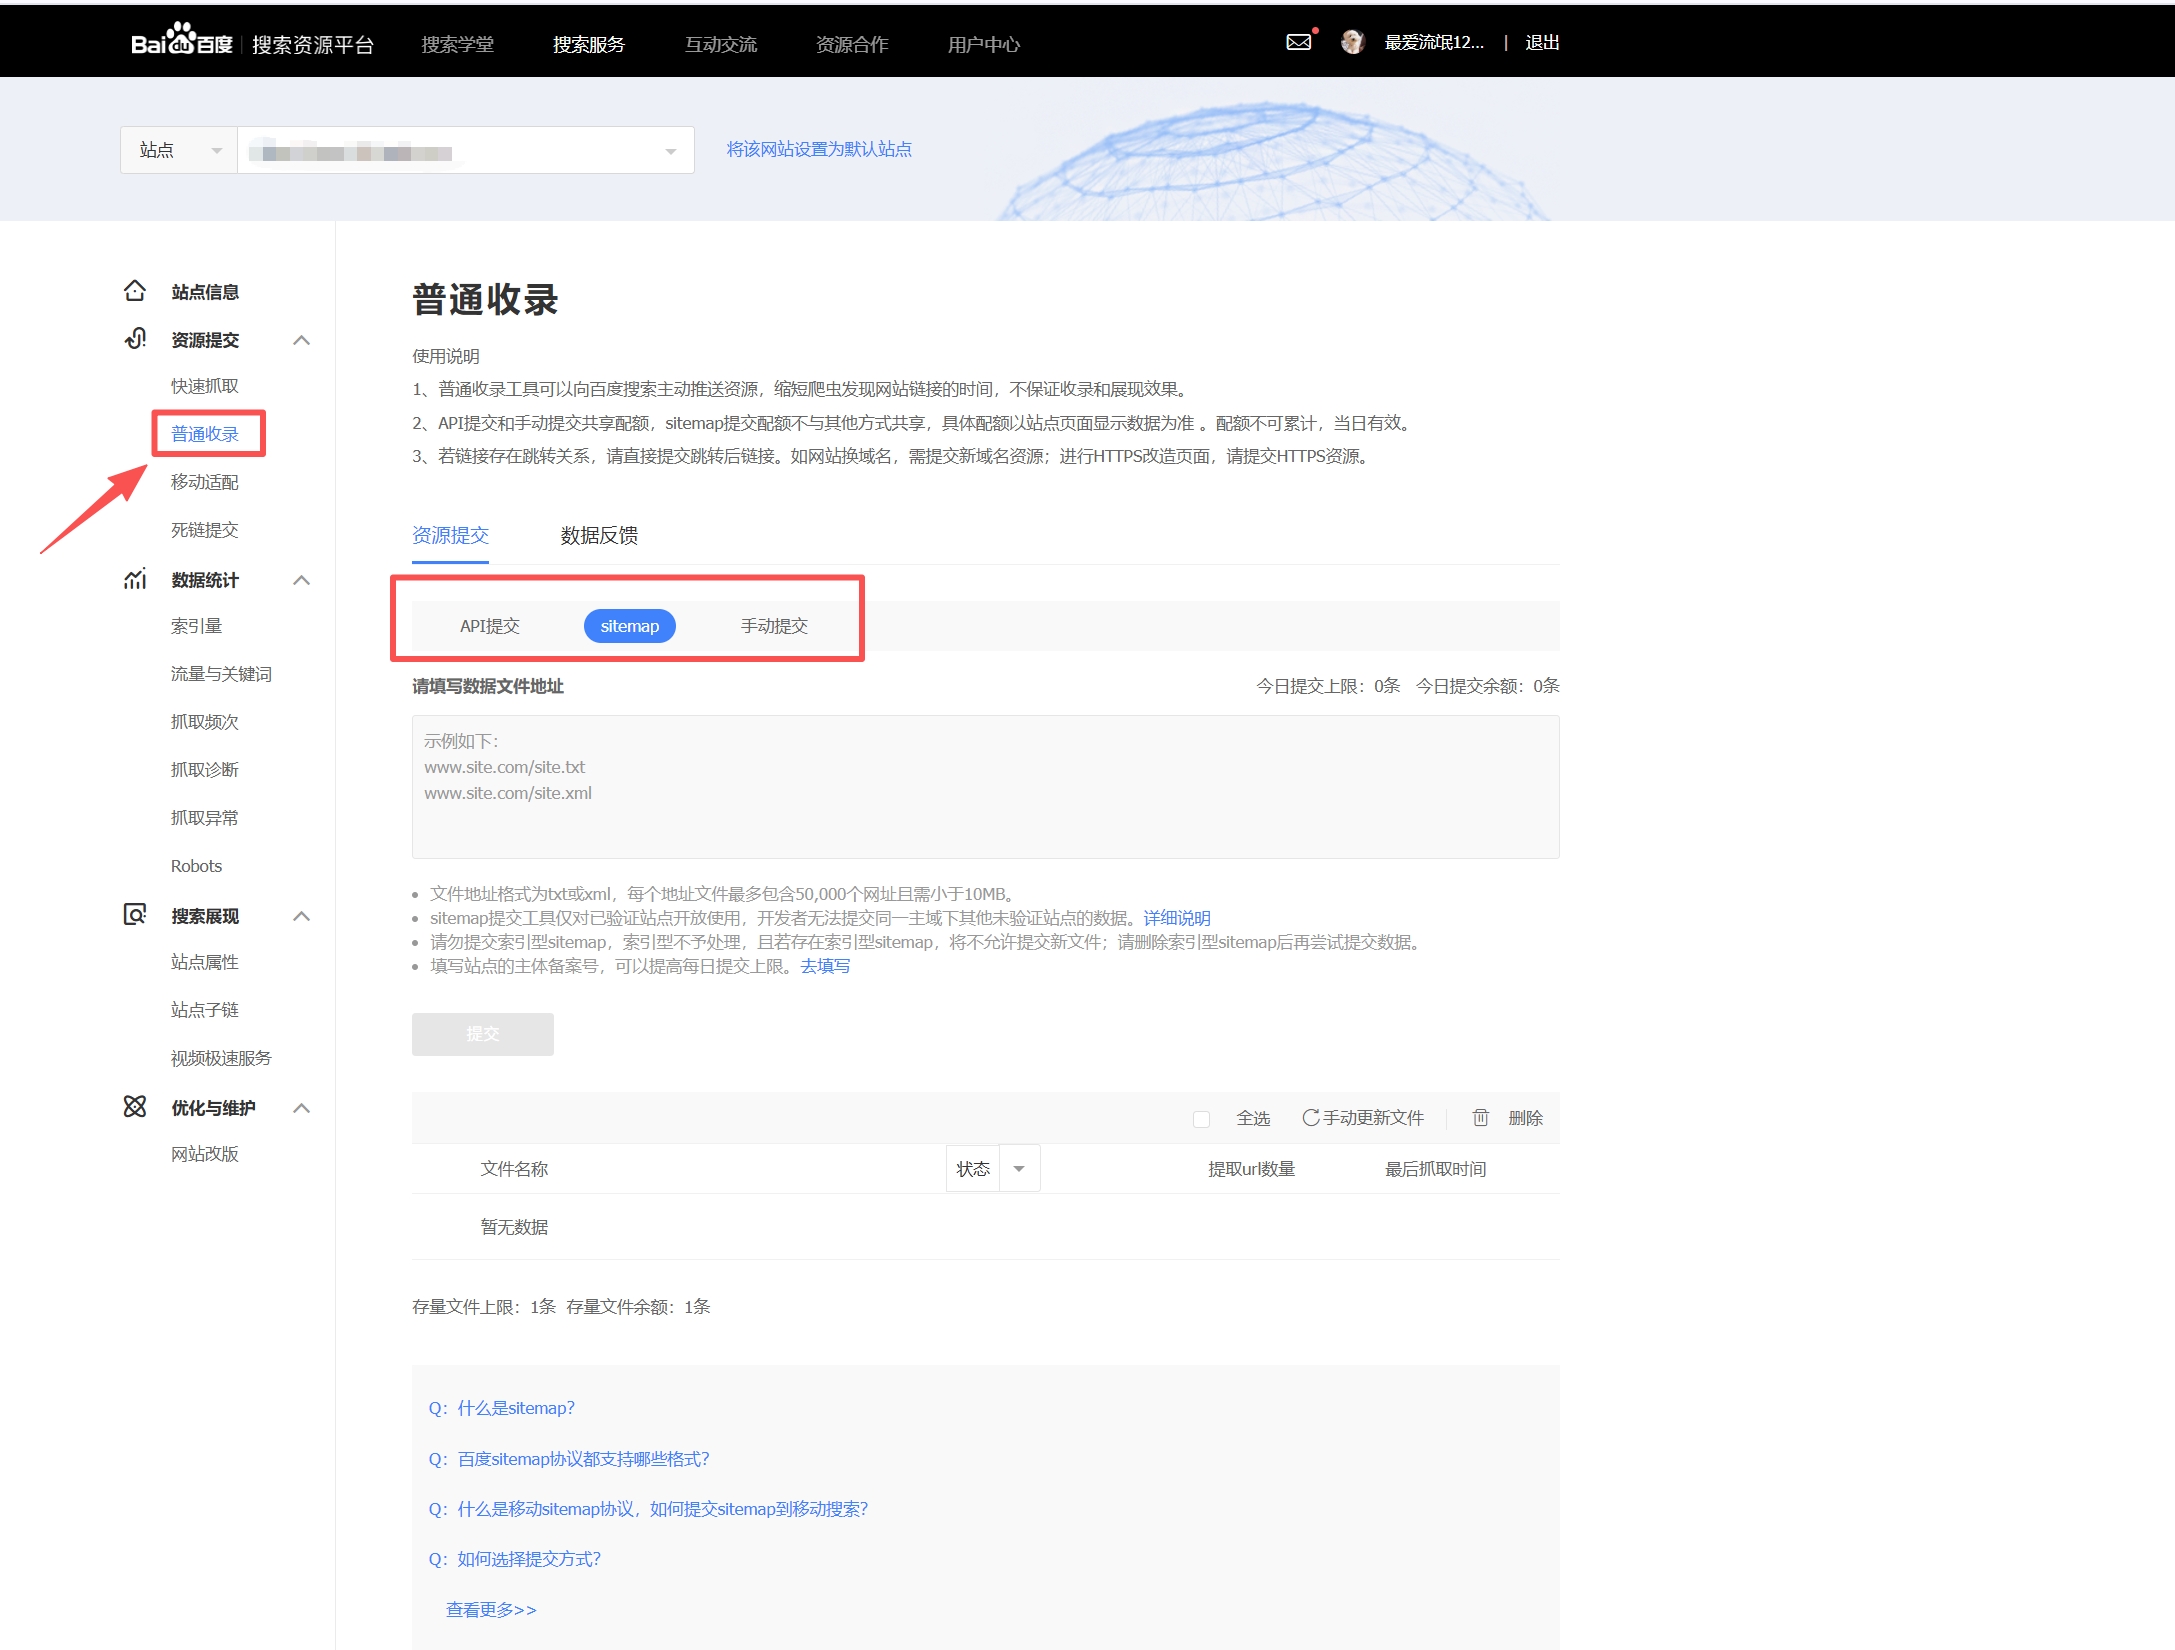Open the 站点 type dropdown
The height and width of the screenshot is (1650, 2175).
(x=179, y=150)
